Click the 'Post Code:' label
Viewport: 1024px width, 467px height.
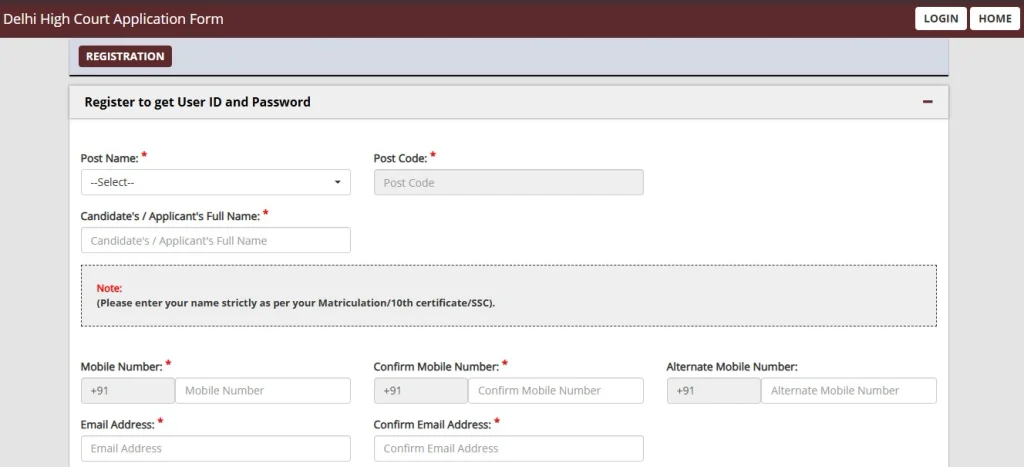tap(400, 158)
